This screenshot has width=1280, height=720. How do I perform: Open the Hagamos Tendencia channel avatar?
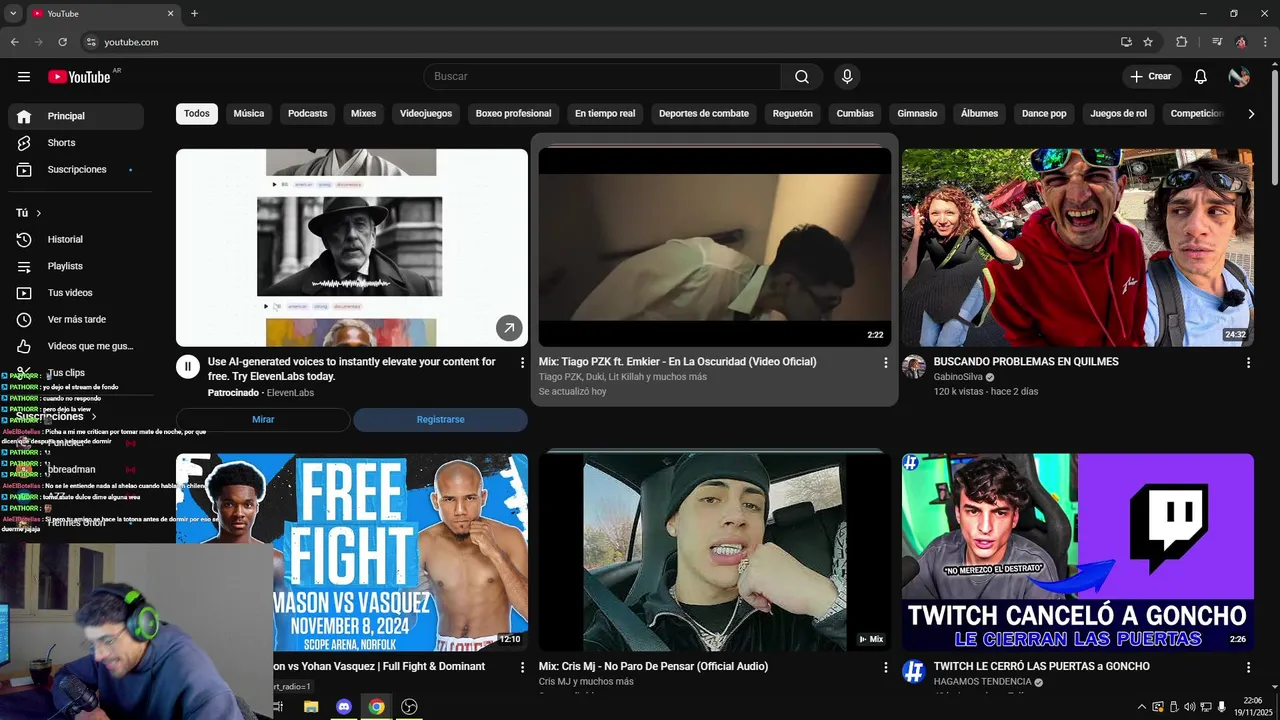(x=914, y=672)
